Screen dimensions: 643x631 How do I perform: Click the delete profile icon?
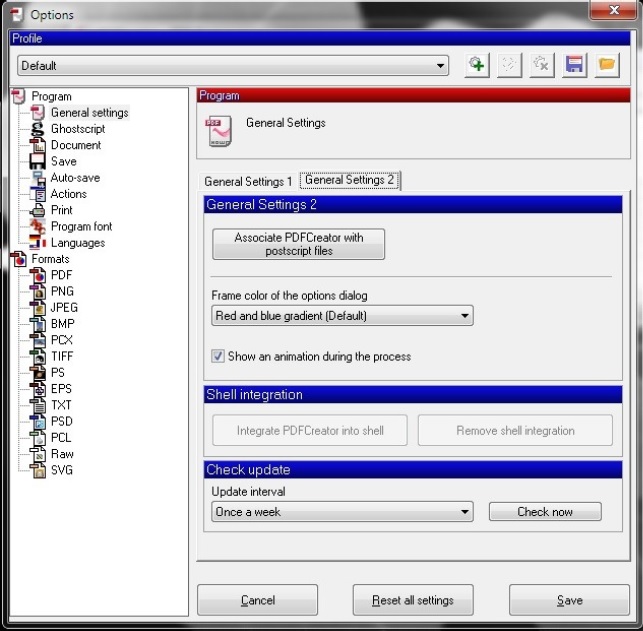pyautogui.click(x=542, y=65)
